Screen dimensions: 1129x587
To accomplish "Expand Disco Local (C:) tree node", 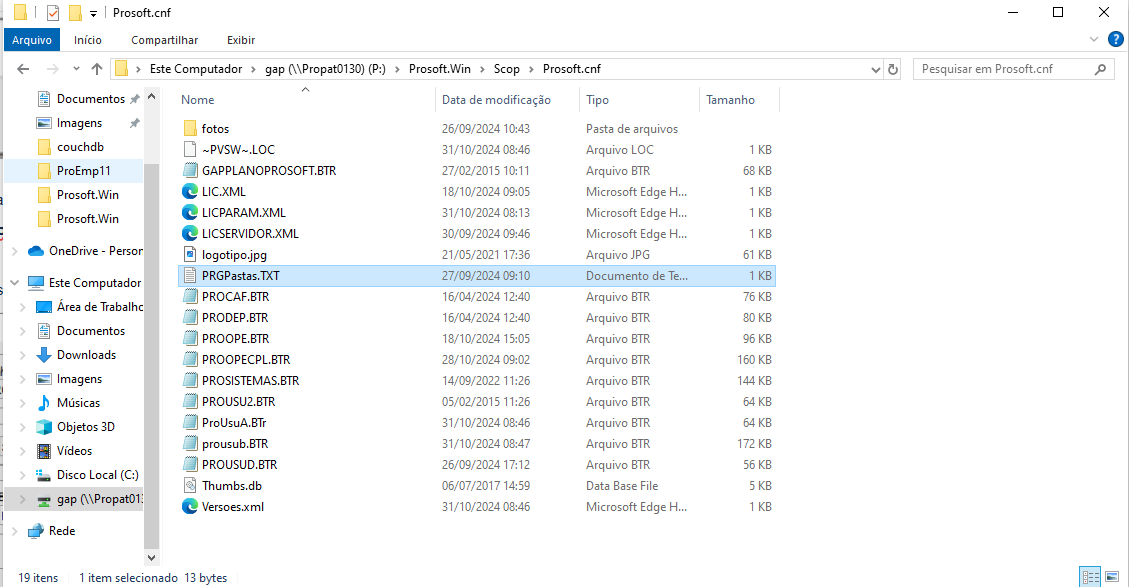I will (22, 475).
